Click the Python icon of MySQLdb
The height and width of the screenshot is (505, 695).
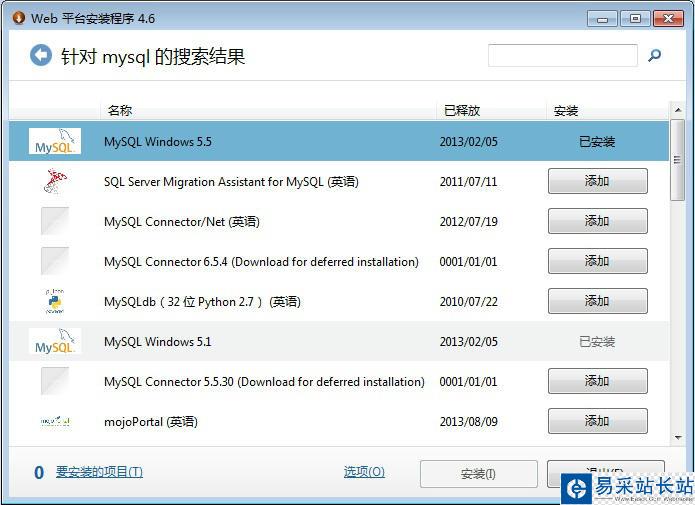(55, 301)
